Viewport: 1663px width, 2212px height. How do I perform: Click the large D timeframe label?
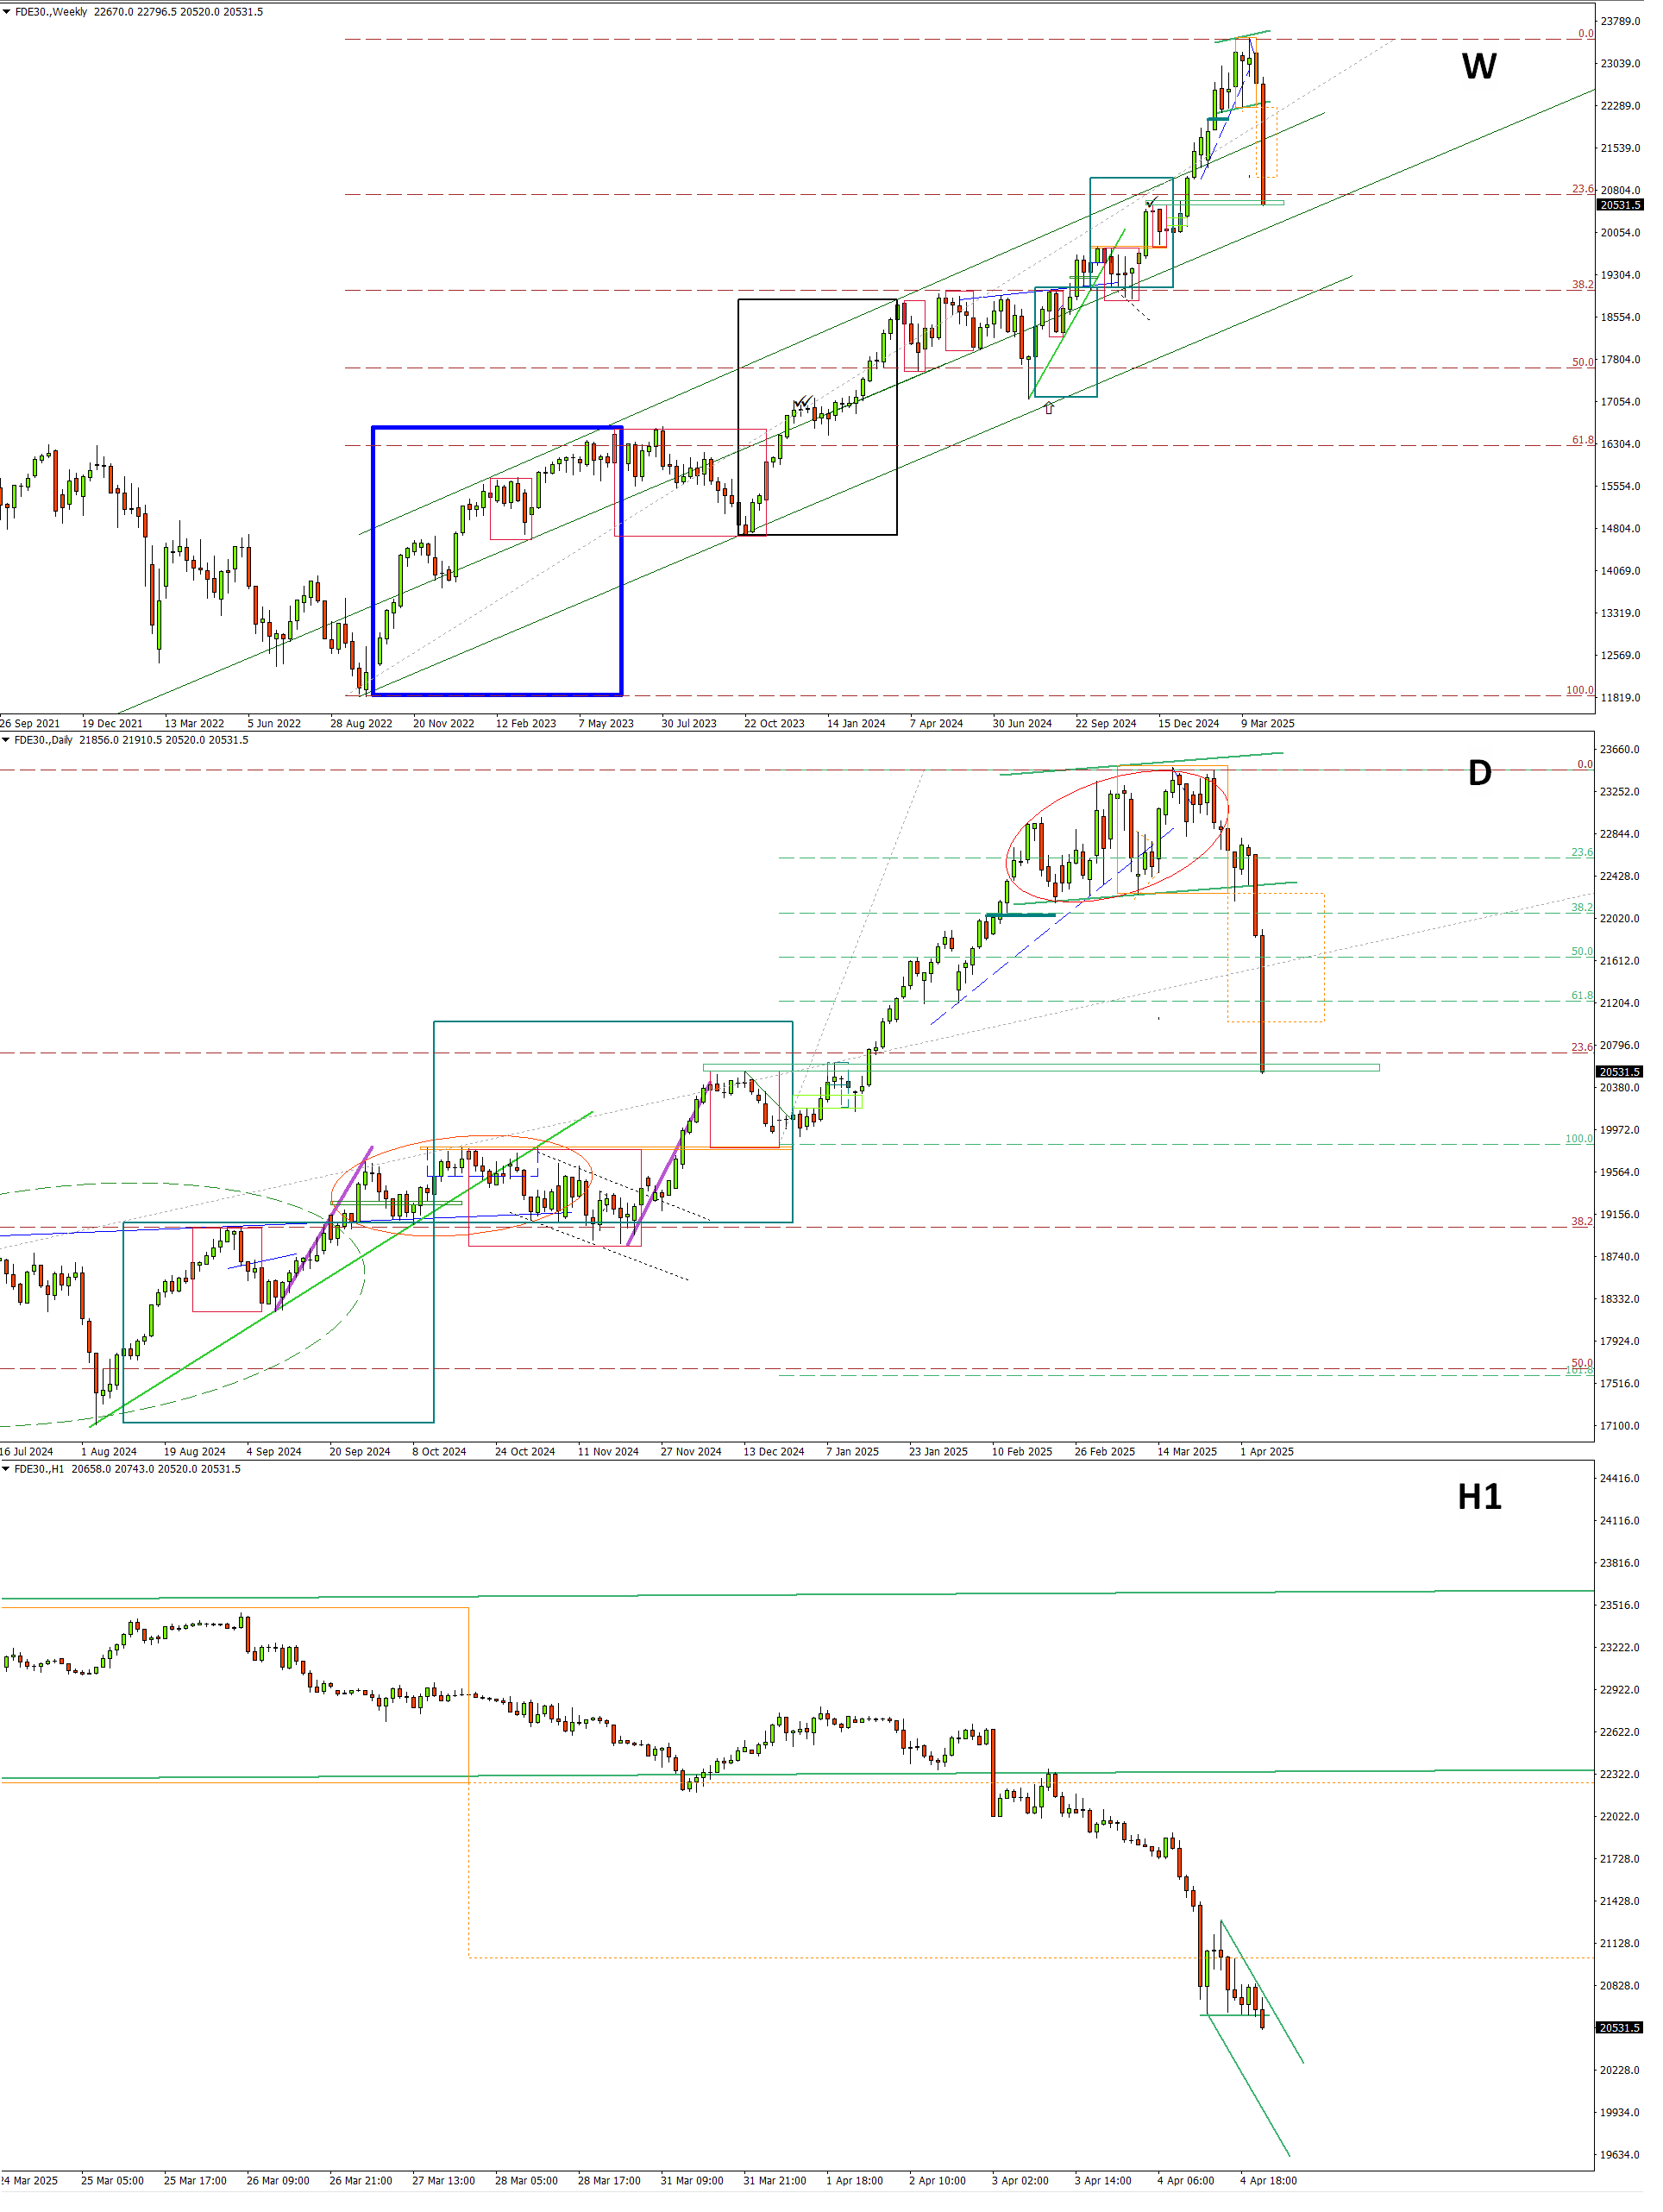1479,773
